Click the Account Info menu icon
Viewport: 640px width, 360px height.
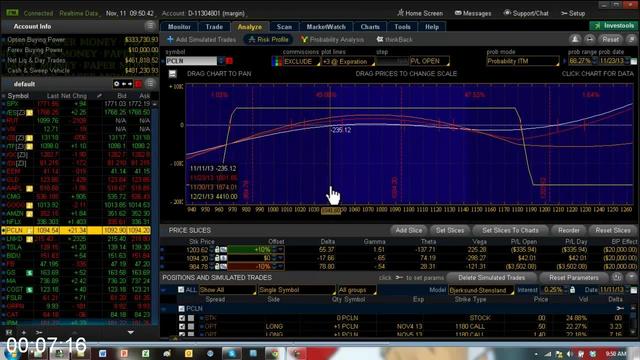tap(150, 26)
